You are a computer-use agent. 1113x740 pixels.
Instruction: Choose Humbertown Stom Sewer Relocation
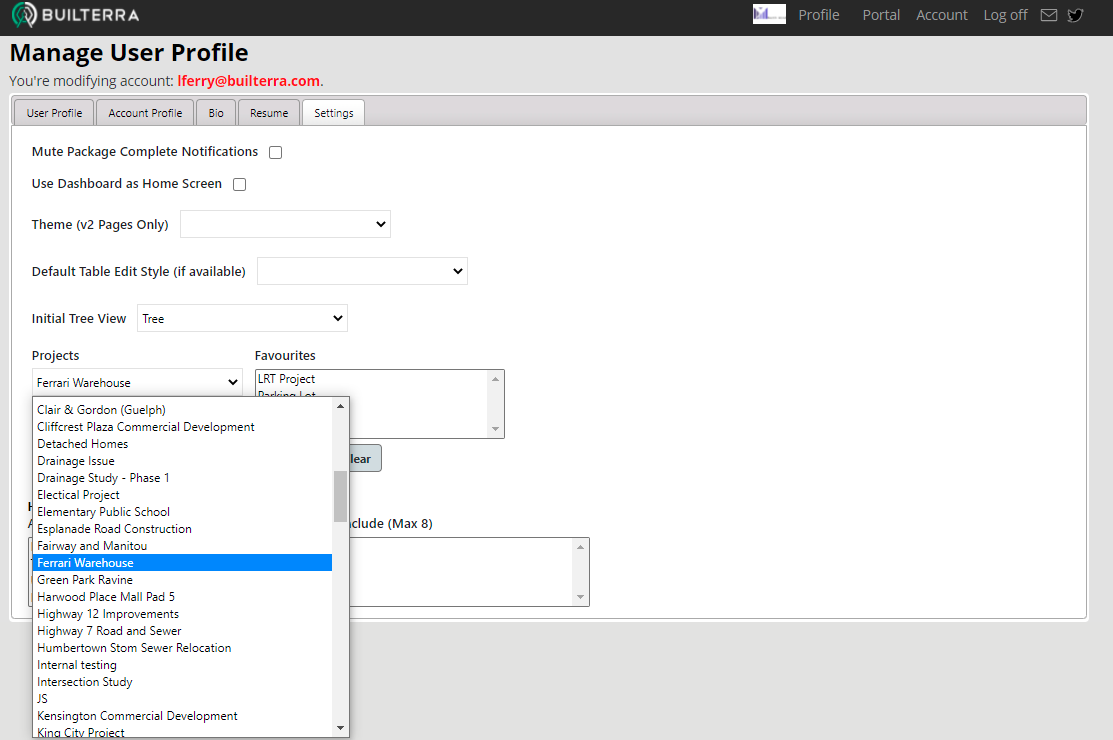point(182,648)
